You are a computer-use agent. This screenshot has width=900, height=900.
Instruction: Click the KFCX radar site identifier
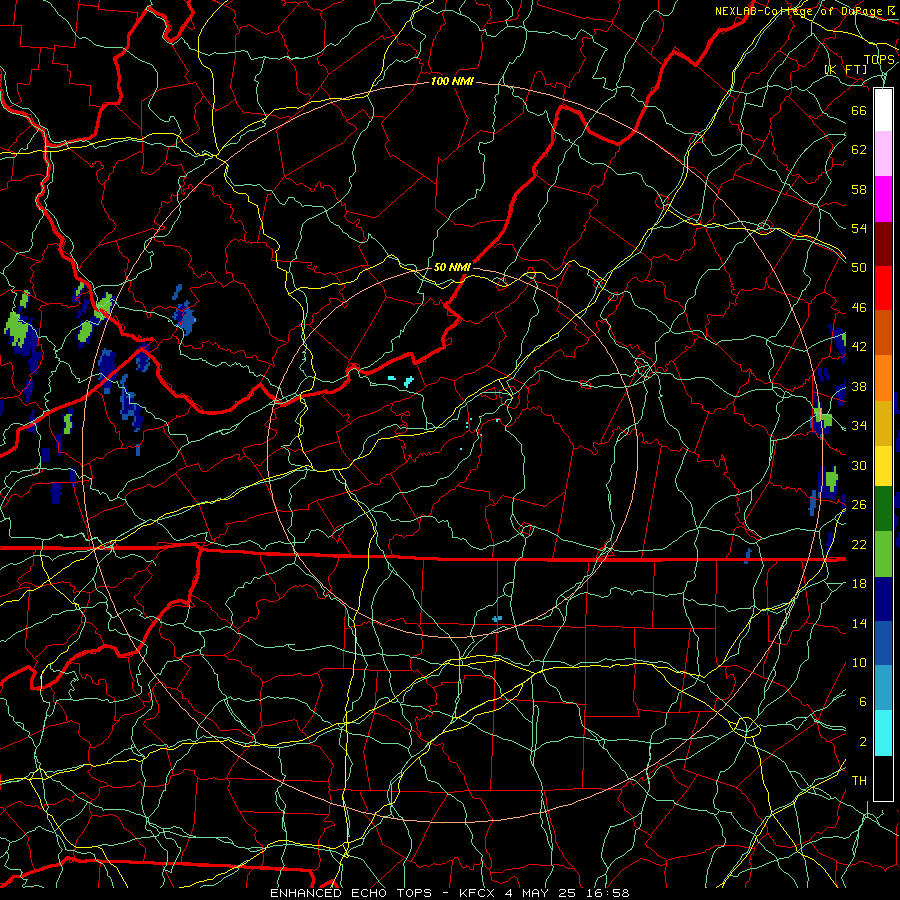pos(479,893)
